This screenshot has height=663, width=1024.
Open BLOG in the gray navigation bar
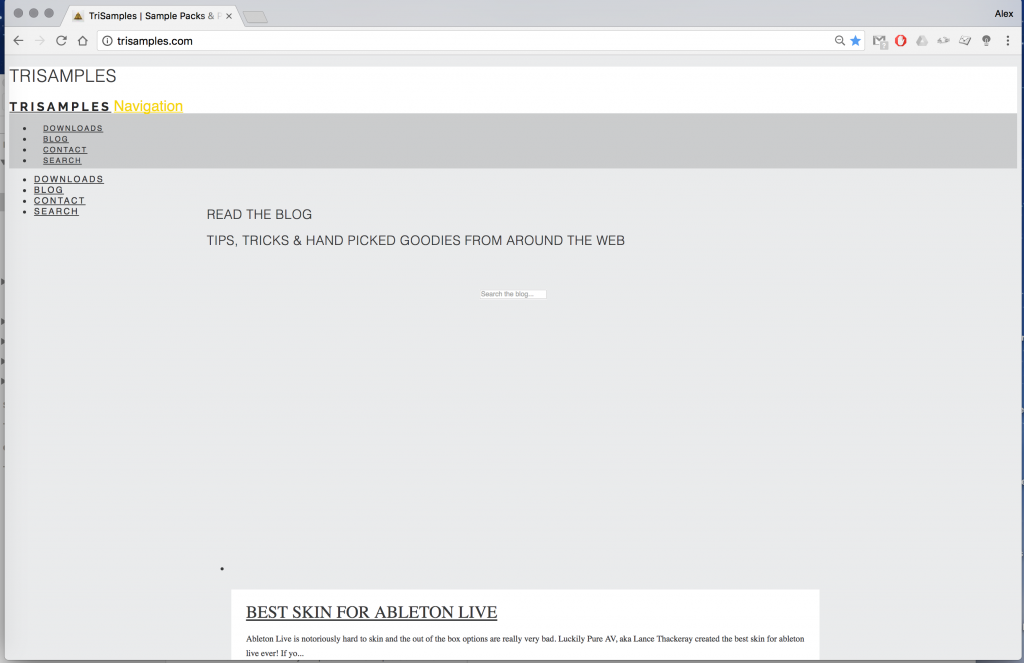pos(56,139)
